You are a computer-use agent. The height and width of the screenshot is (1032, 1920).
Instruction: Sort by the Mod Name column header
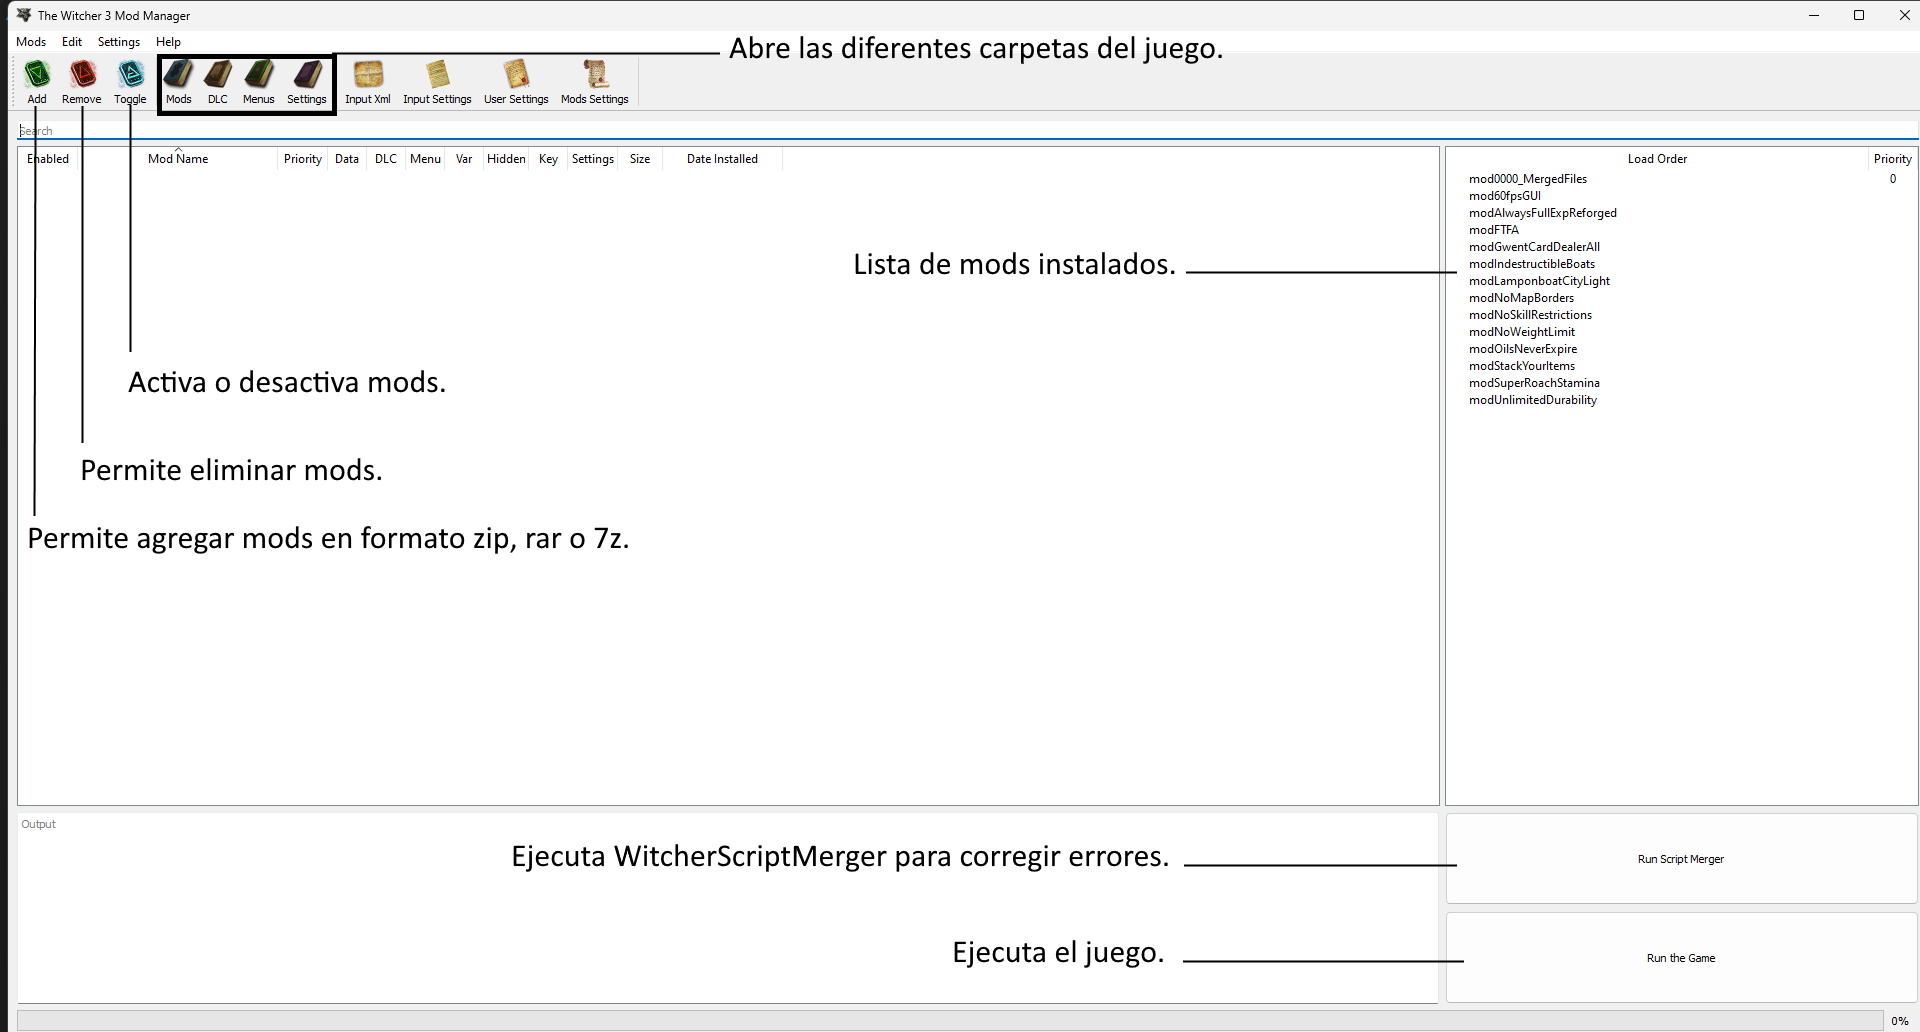click(178, 159)
